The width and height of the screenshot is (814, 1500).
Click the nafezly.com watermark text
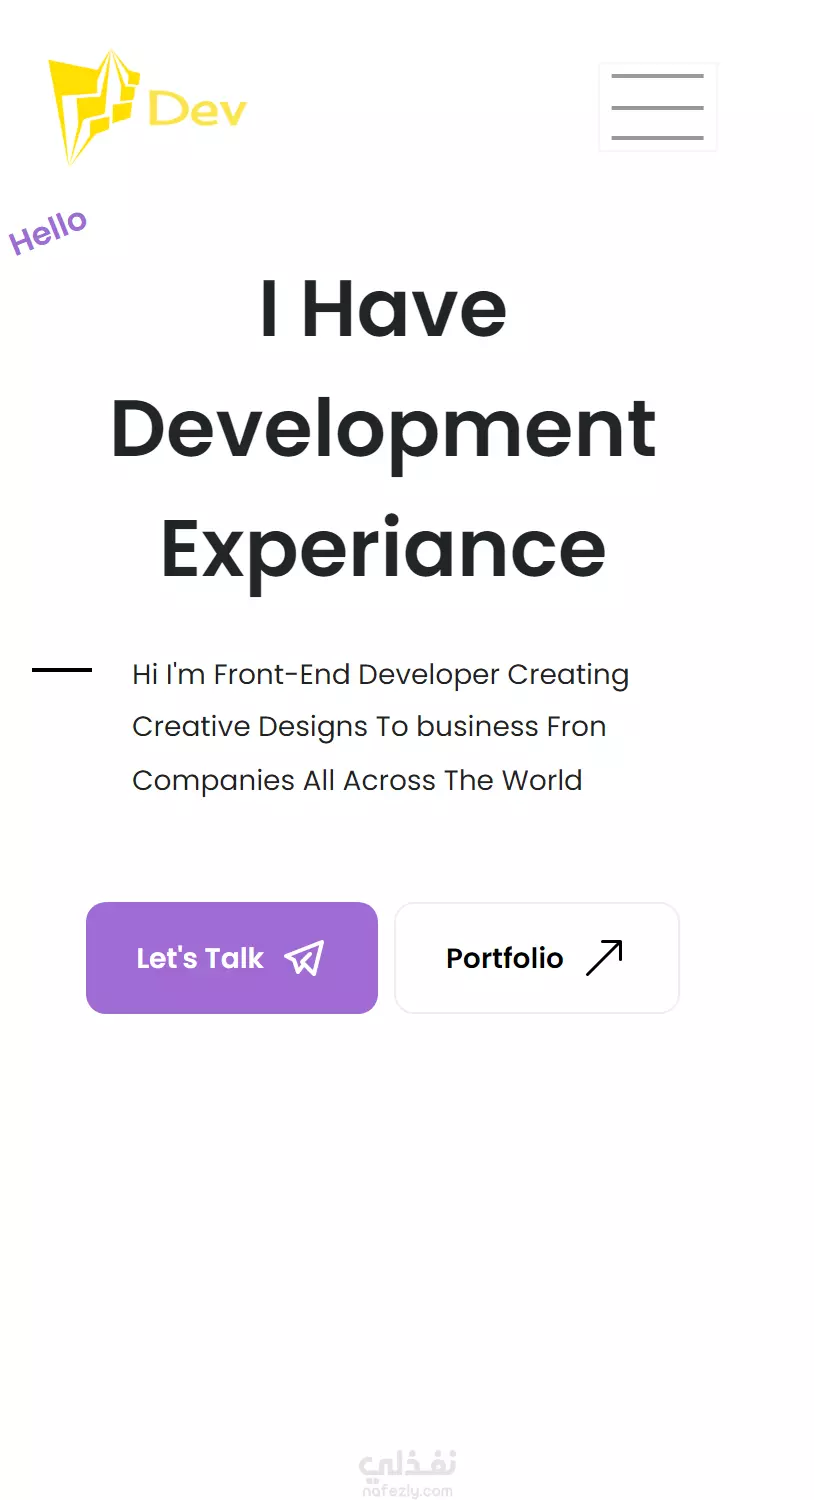[x=407, y=1491]
